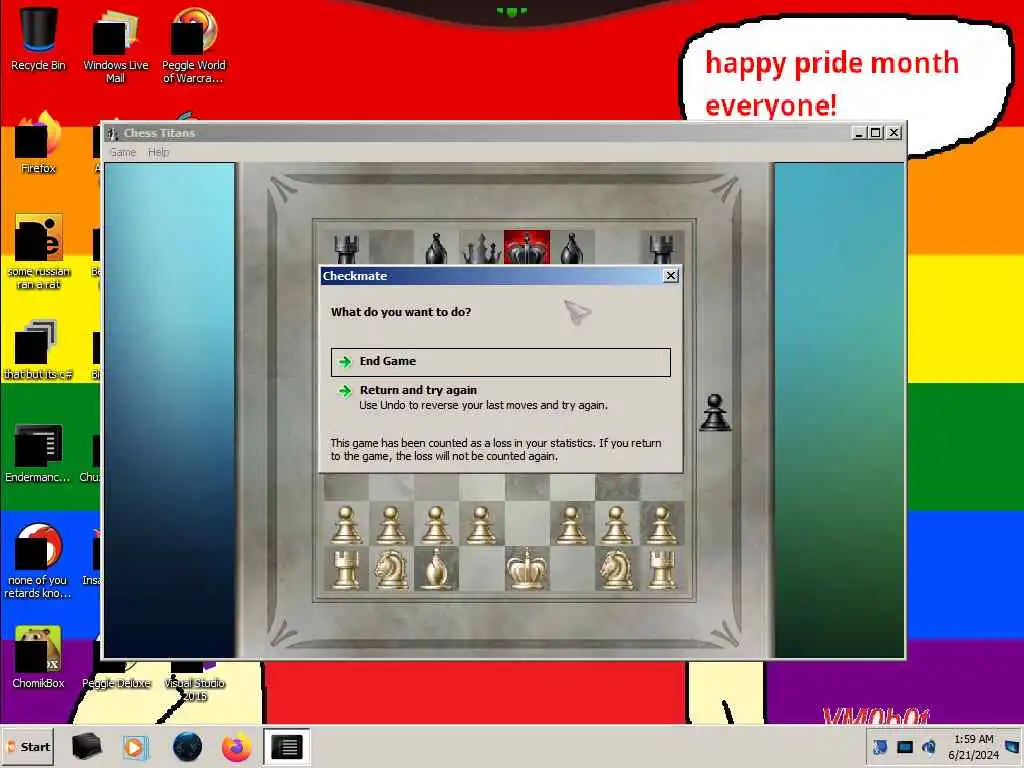Screen dimensions: 1024x768
Task: Close the Checkmate dialog with its X
Action: coord(671,276)
